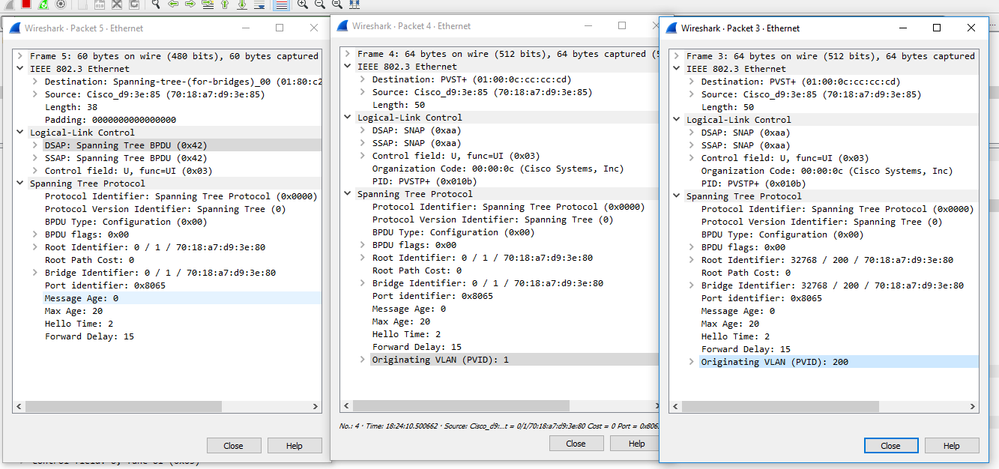999x469 pixels.
Task: Expand Originating VLAN (PVID): 1 row
Action: pos(363,359)
